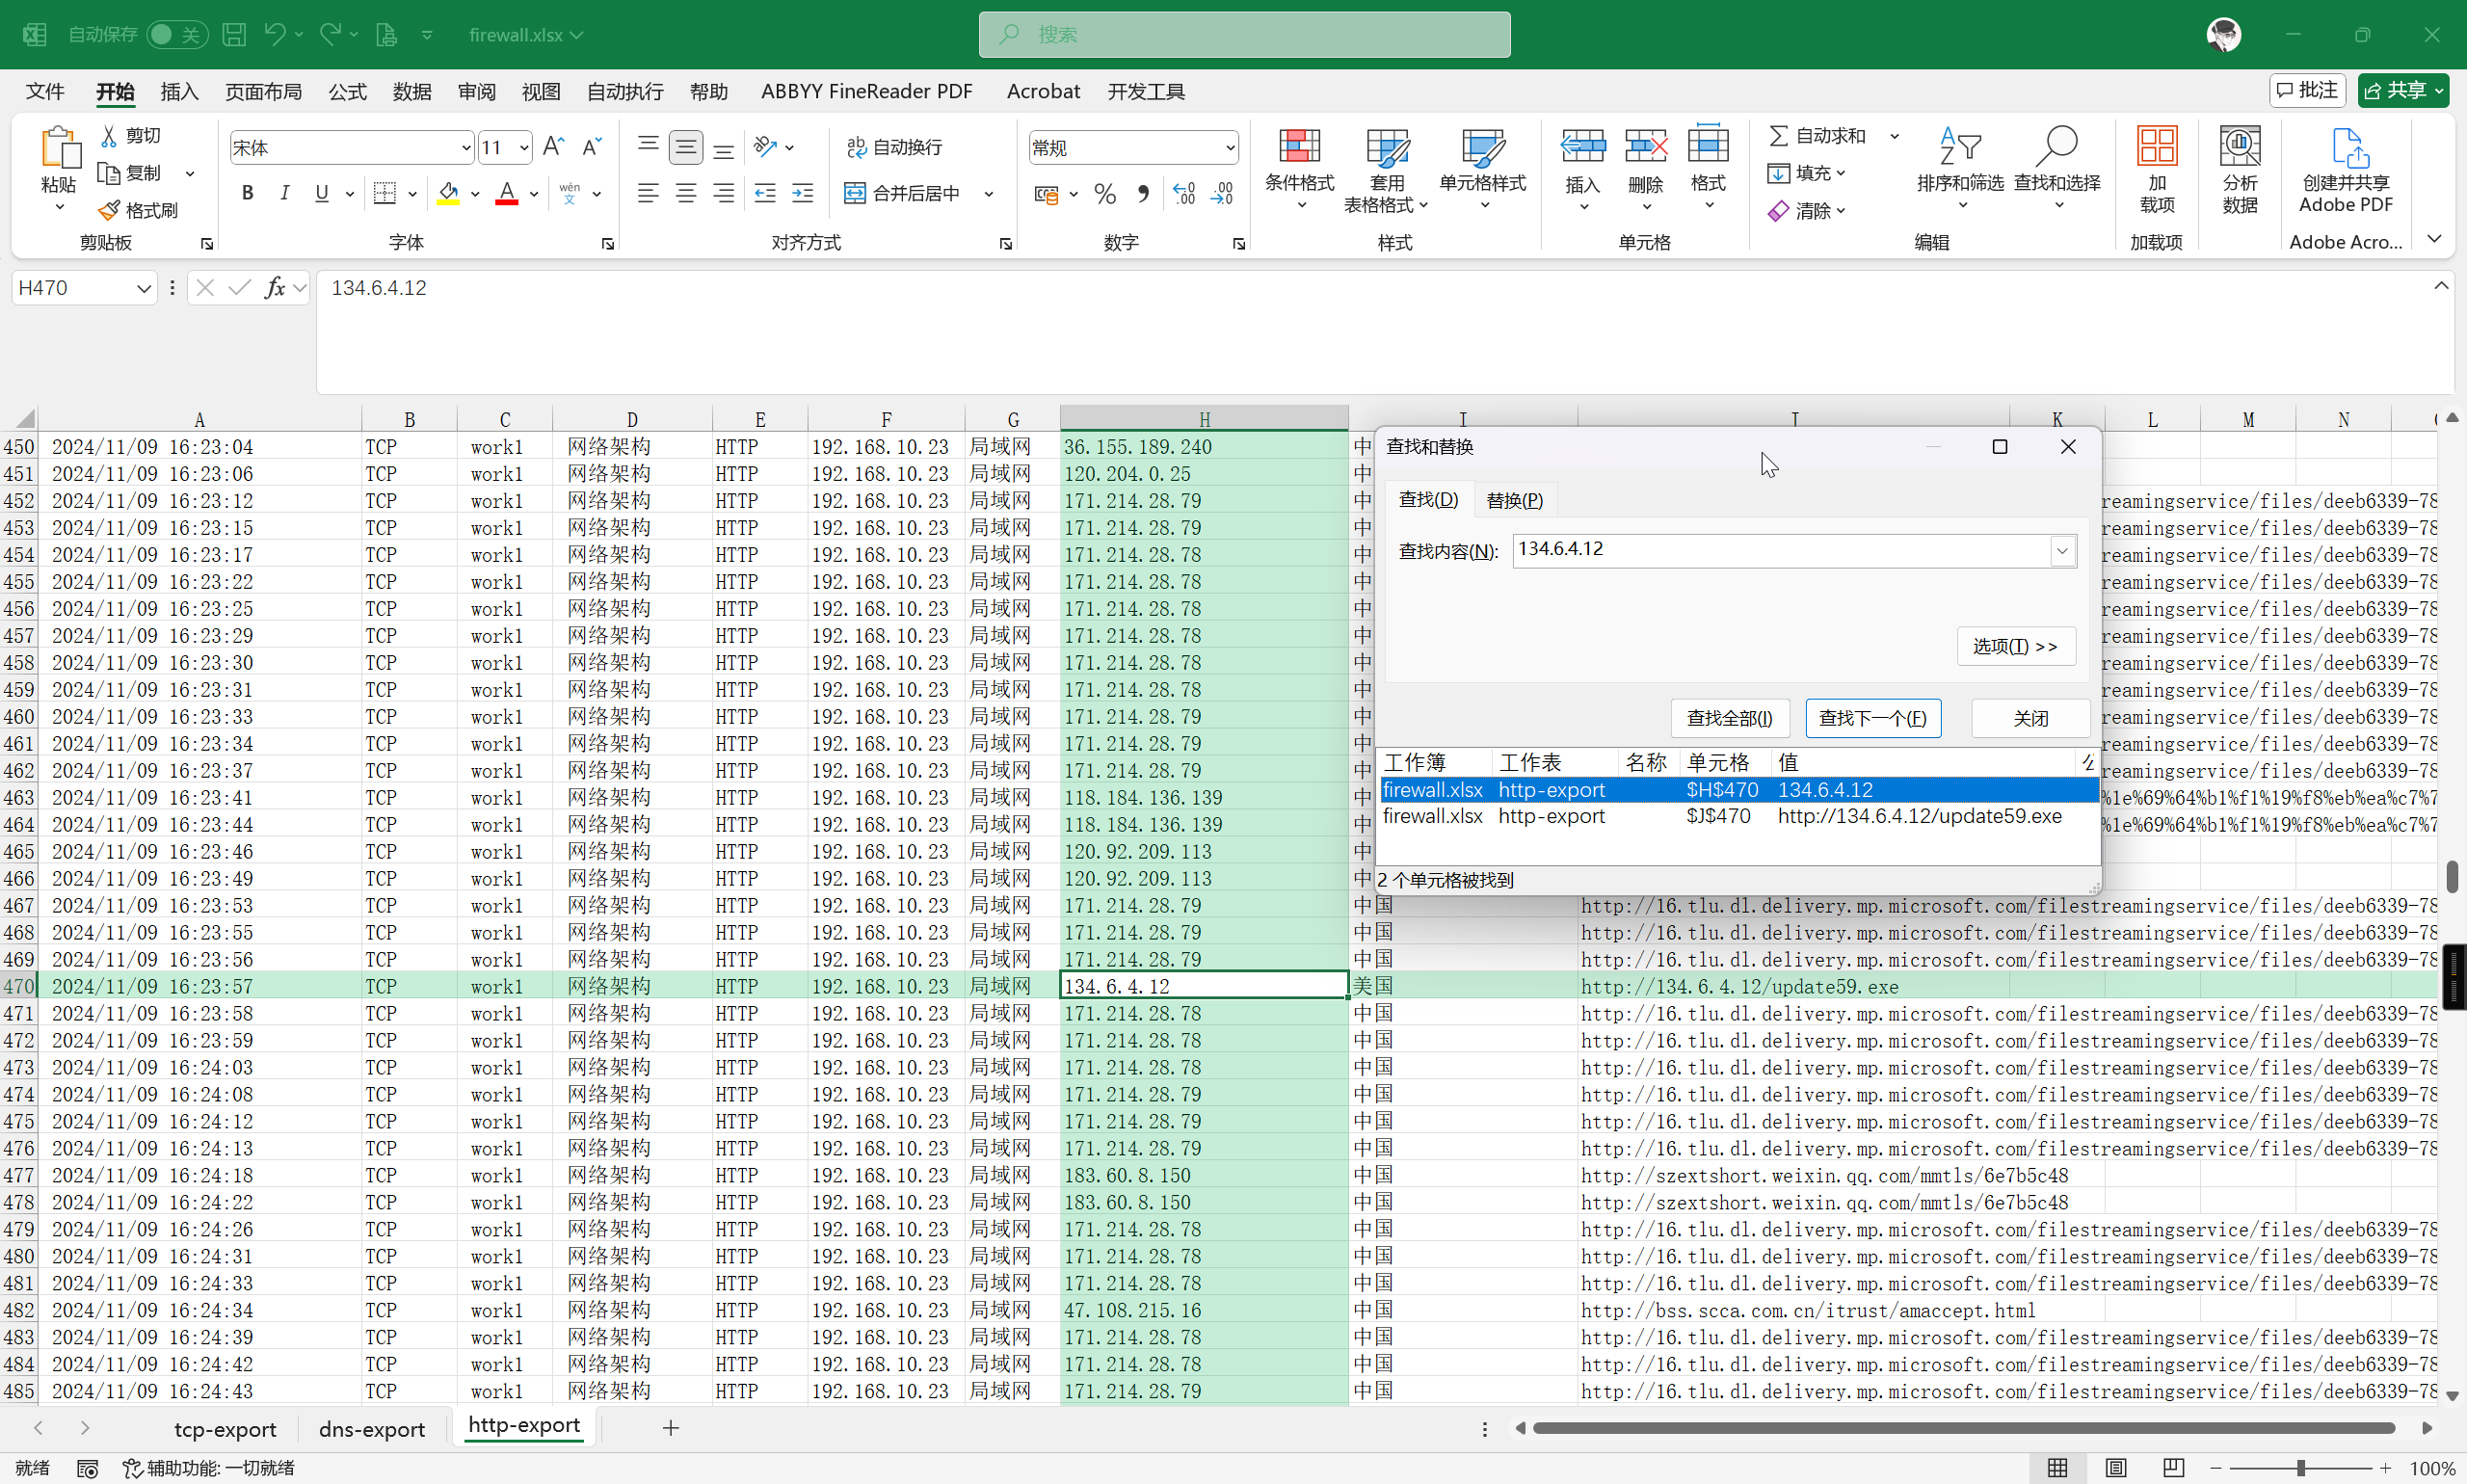Open Conditional Formatting menu
Viewport: 2467px width, 1484px height.
1300,167
